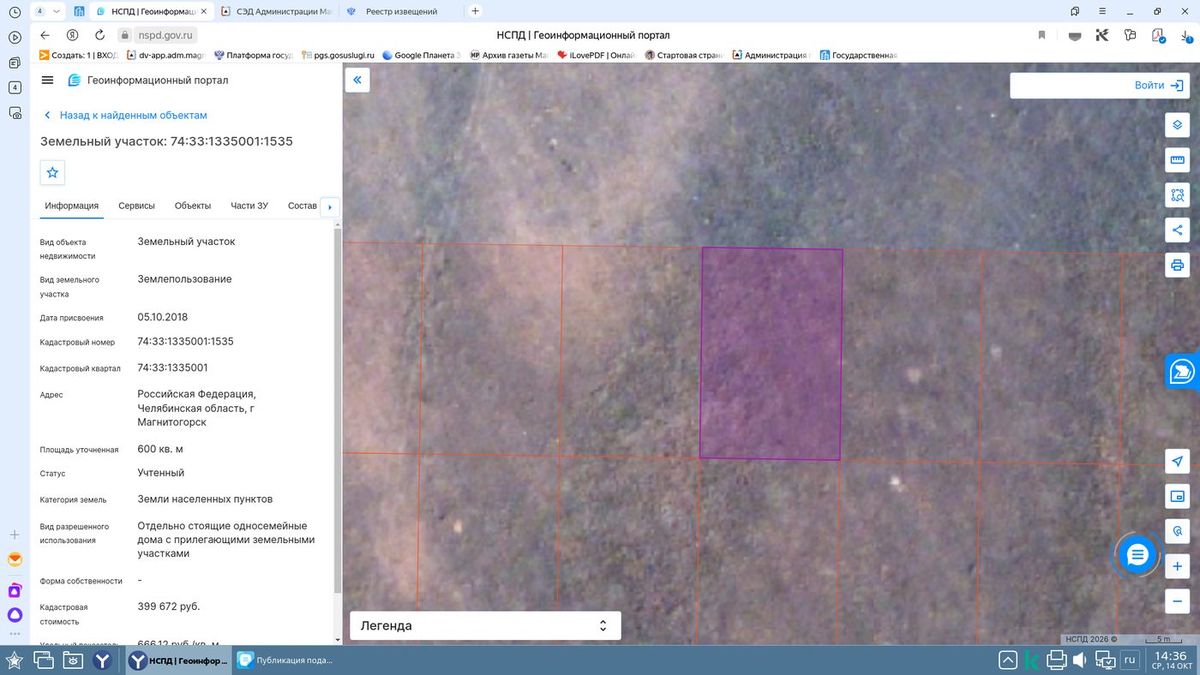Open Публикация пода... window in the taskbar

click(x=285, y=660)
